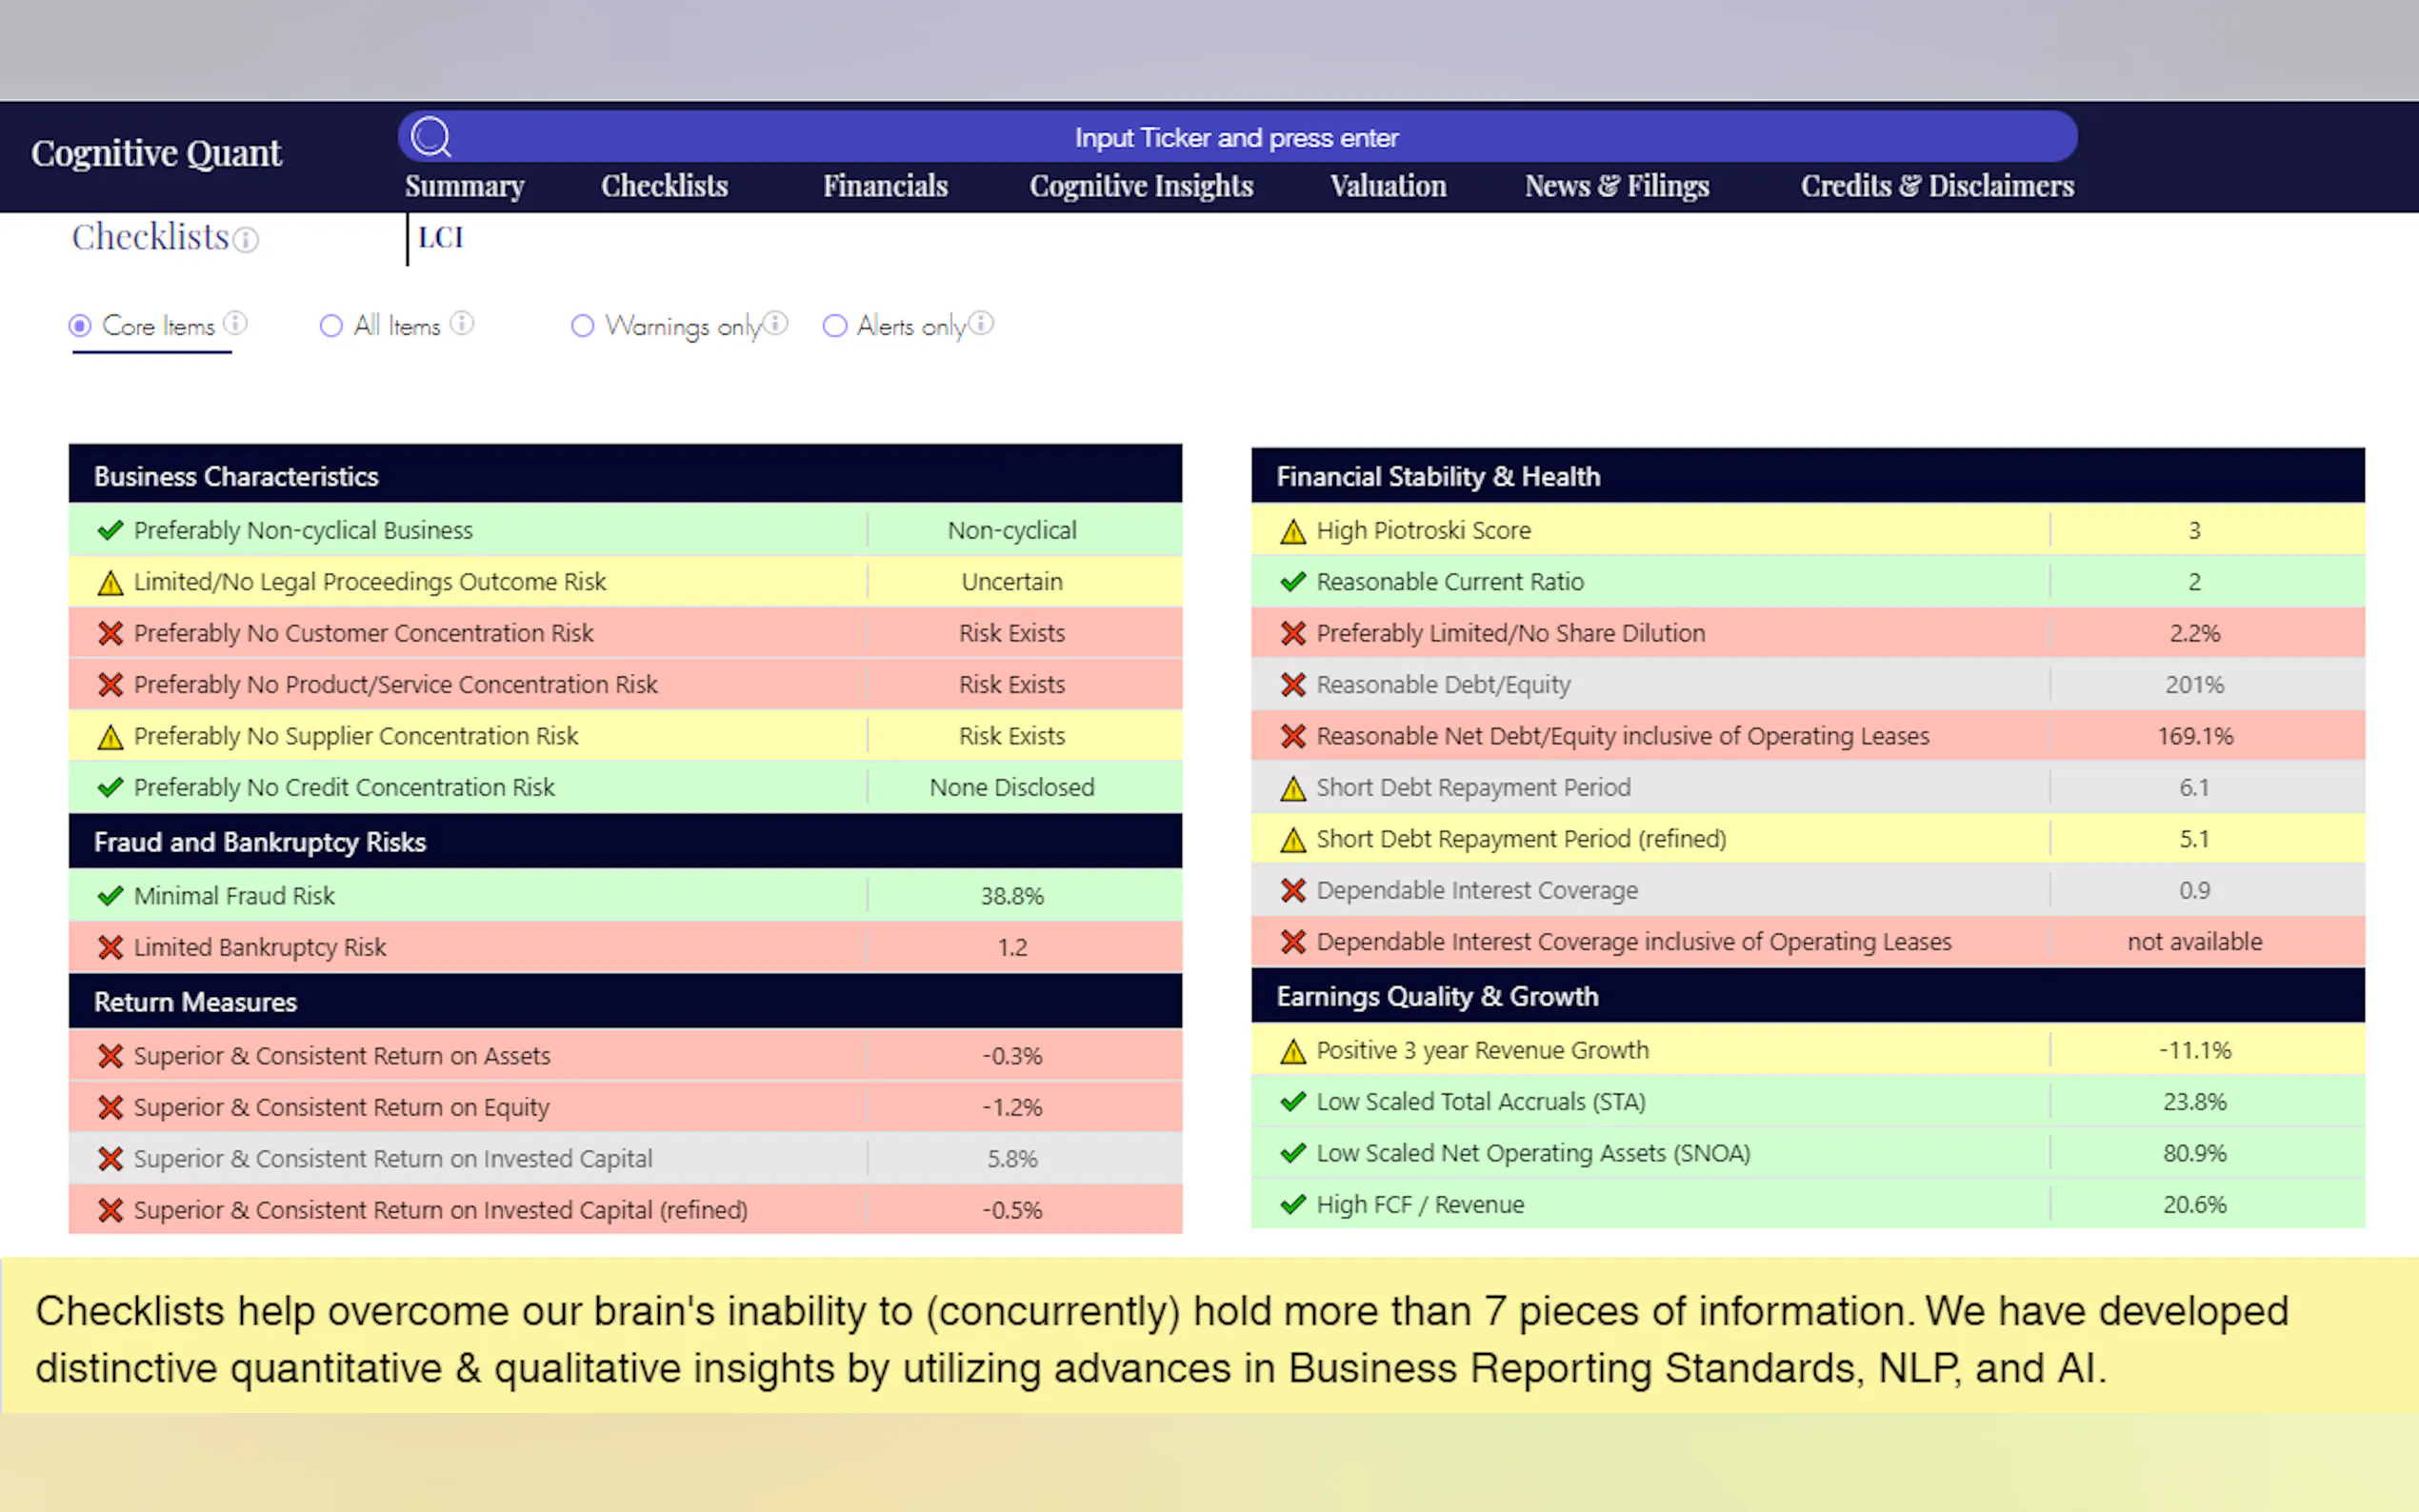Select the Warnings only radio button
2419x1512 pixels.
[582, 326]
